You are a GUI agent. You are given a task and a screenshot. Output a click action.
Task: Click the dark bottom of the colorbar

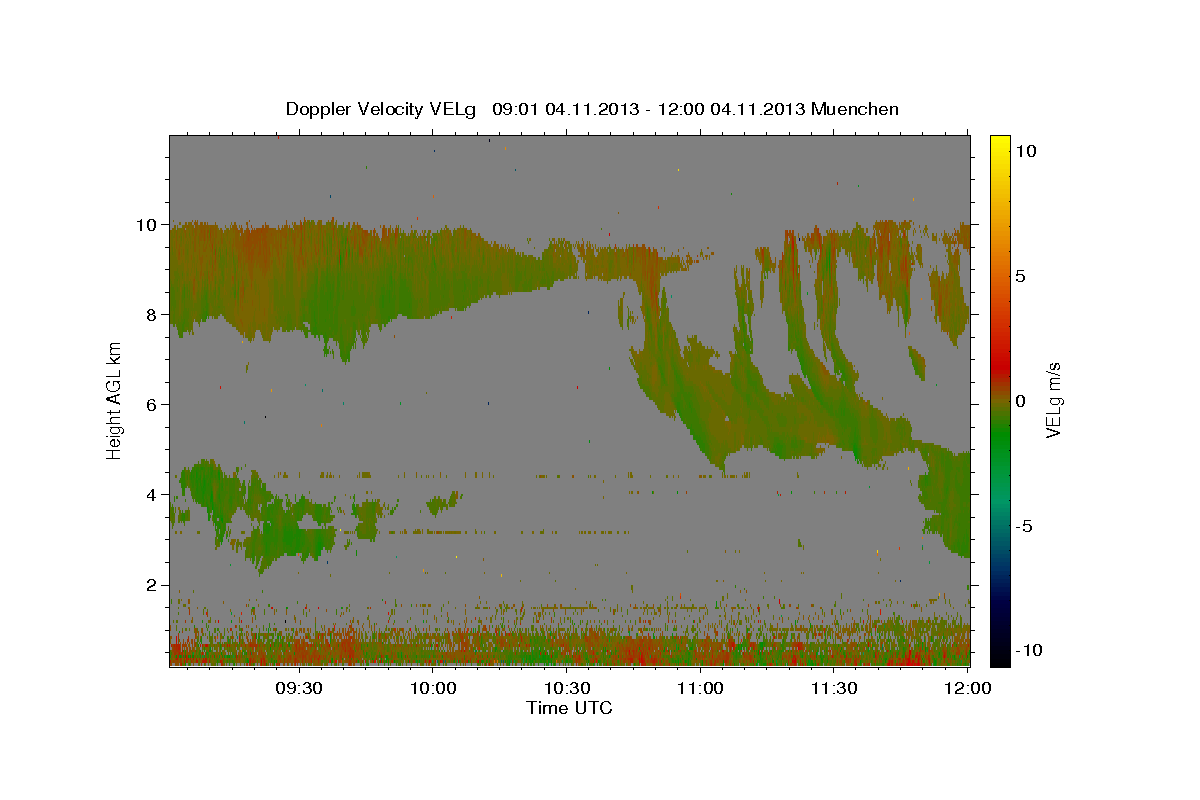point(999,655)
